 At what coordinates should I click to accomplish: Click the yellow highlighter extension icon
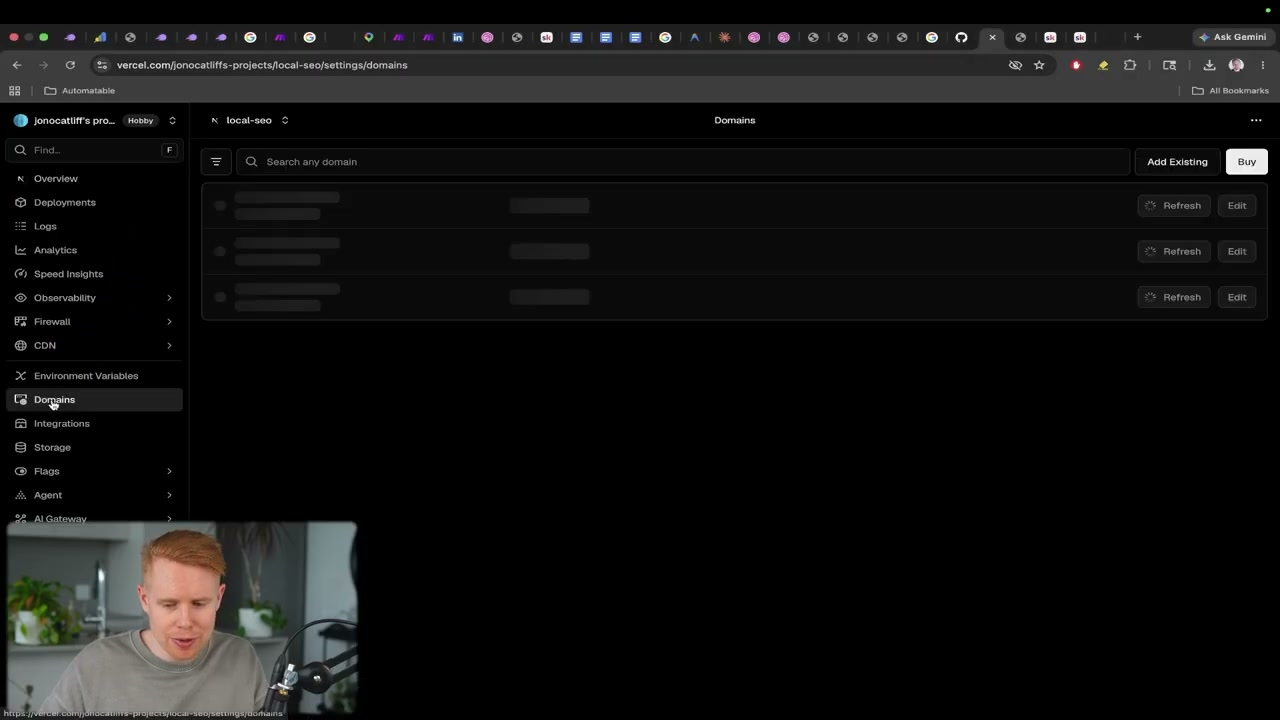coord(1103,65)
